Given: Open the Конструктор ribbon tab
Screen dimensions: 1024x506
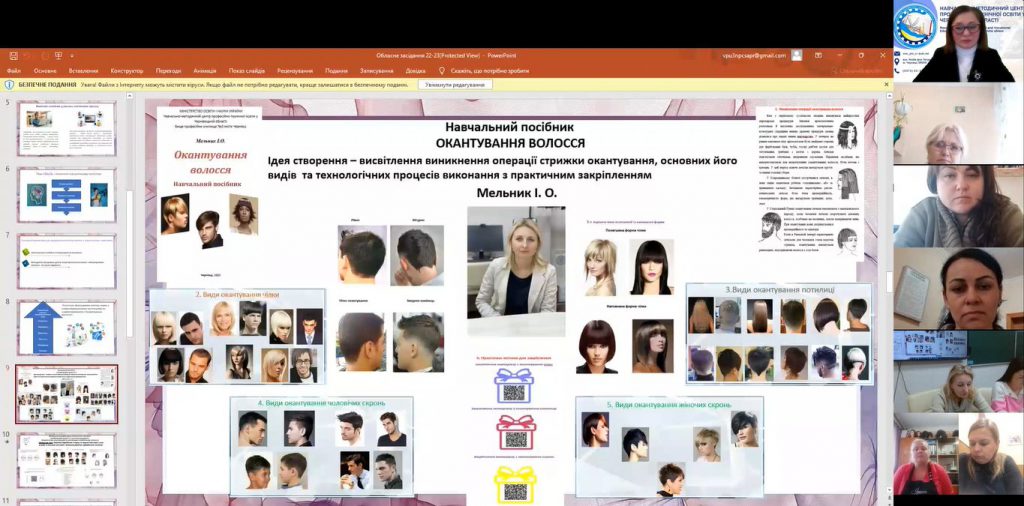Looking at the screenshot, I should coord(127,71).
